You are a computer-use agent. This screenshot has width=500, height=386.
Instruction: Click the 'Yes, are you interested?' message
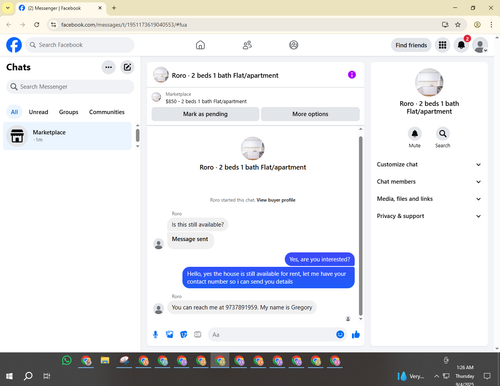point(320,259)
